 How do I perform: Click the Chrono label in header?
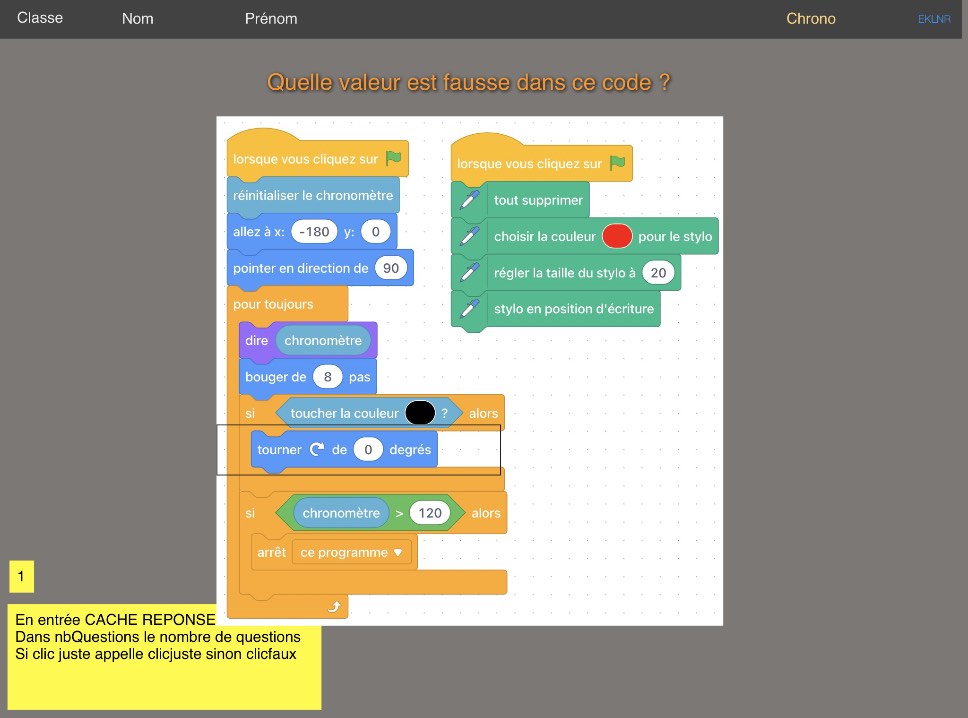[811, 19]
